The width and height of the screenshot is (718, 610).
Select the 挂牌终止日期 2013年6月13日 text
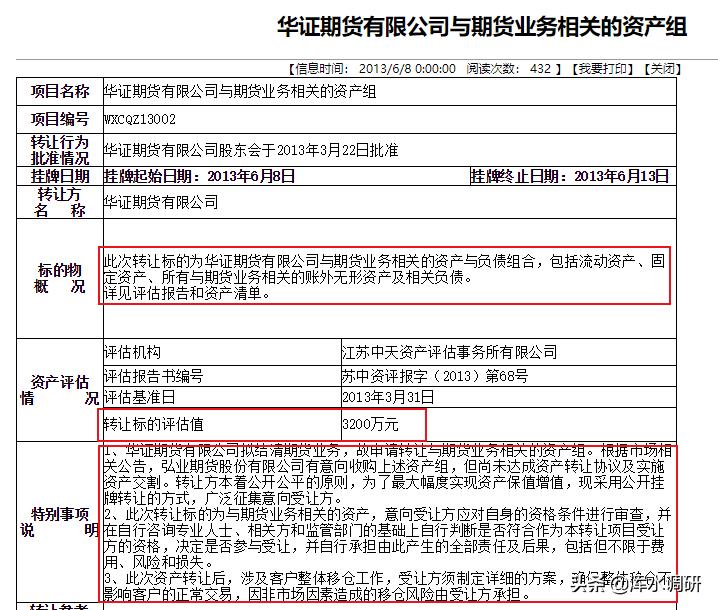coord(570,176)
